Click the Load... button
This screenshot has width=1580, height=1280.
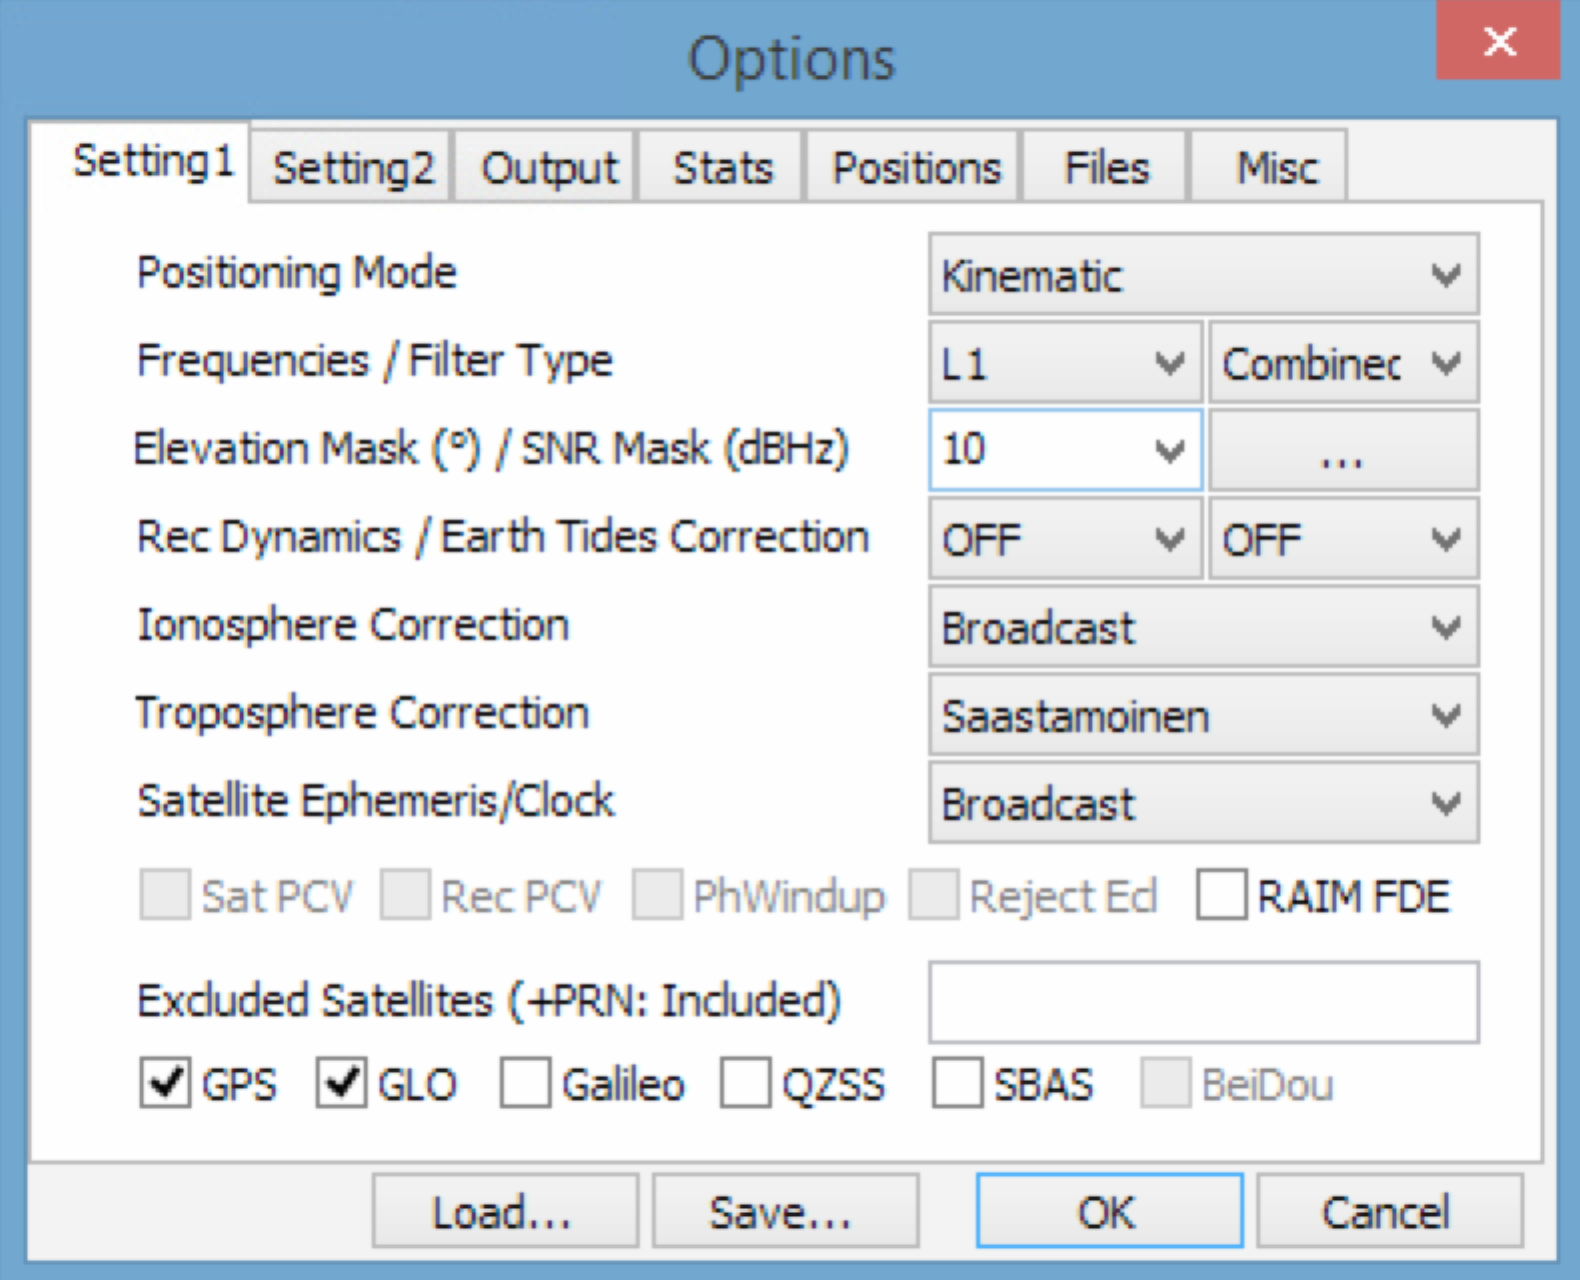pos(505,1211)
